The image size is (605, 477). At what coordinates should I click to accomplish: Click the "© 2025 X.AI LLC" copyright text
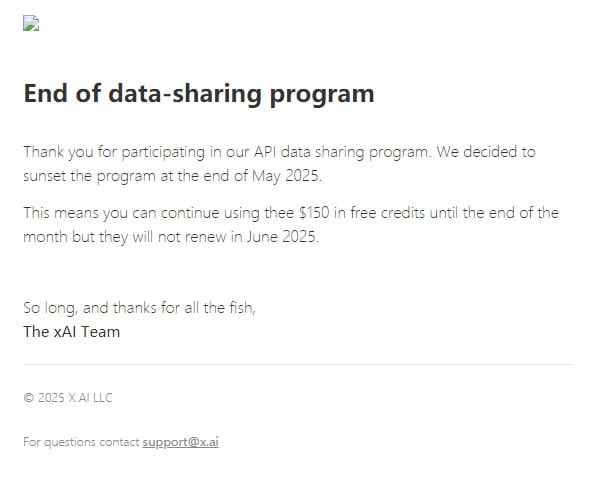click(x=68, y=398)
